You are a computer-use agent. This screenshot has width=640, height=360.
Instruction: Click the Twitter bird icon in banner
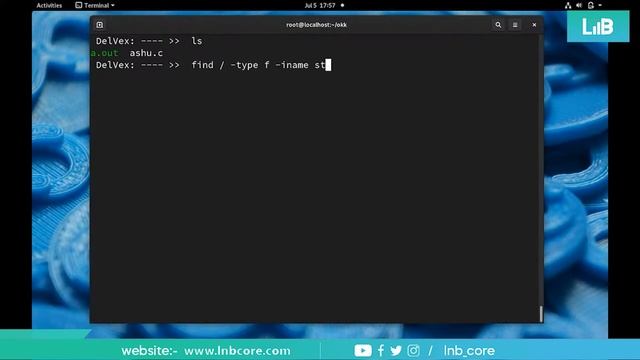click(396, 351)
